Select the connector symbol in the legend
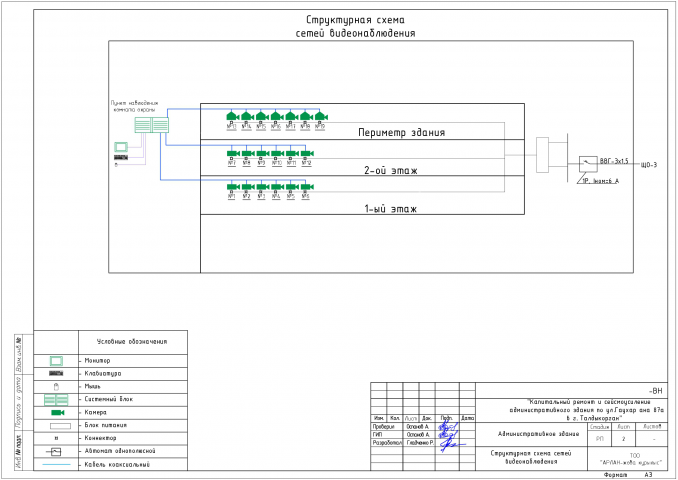The image size is (678, 480). 56,438
